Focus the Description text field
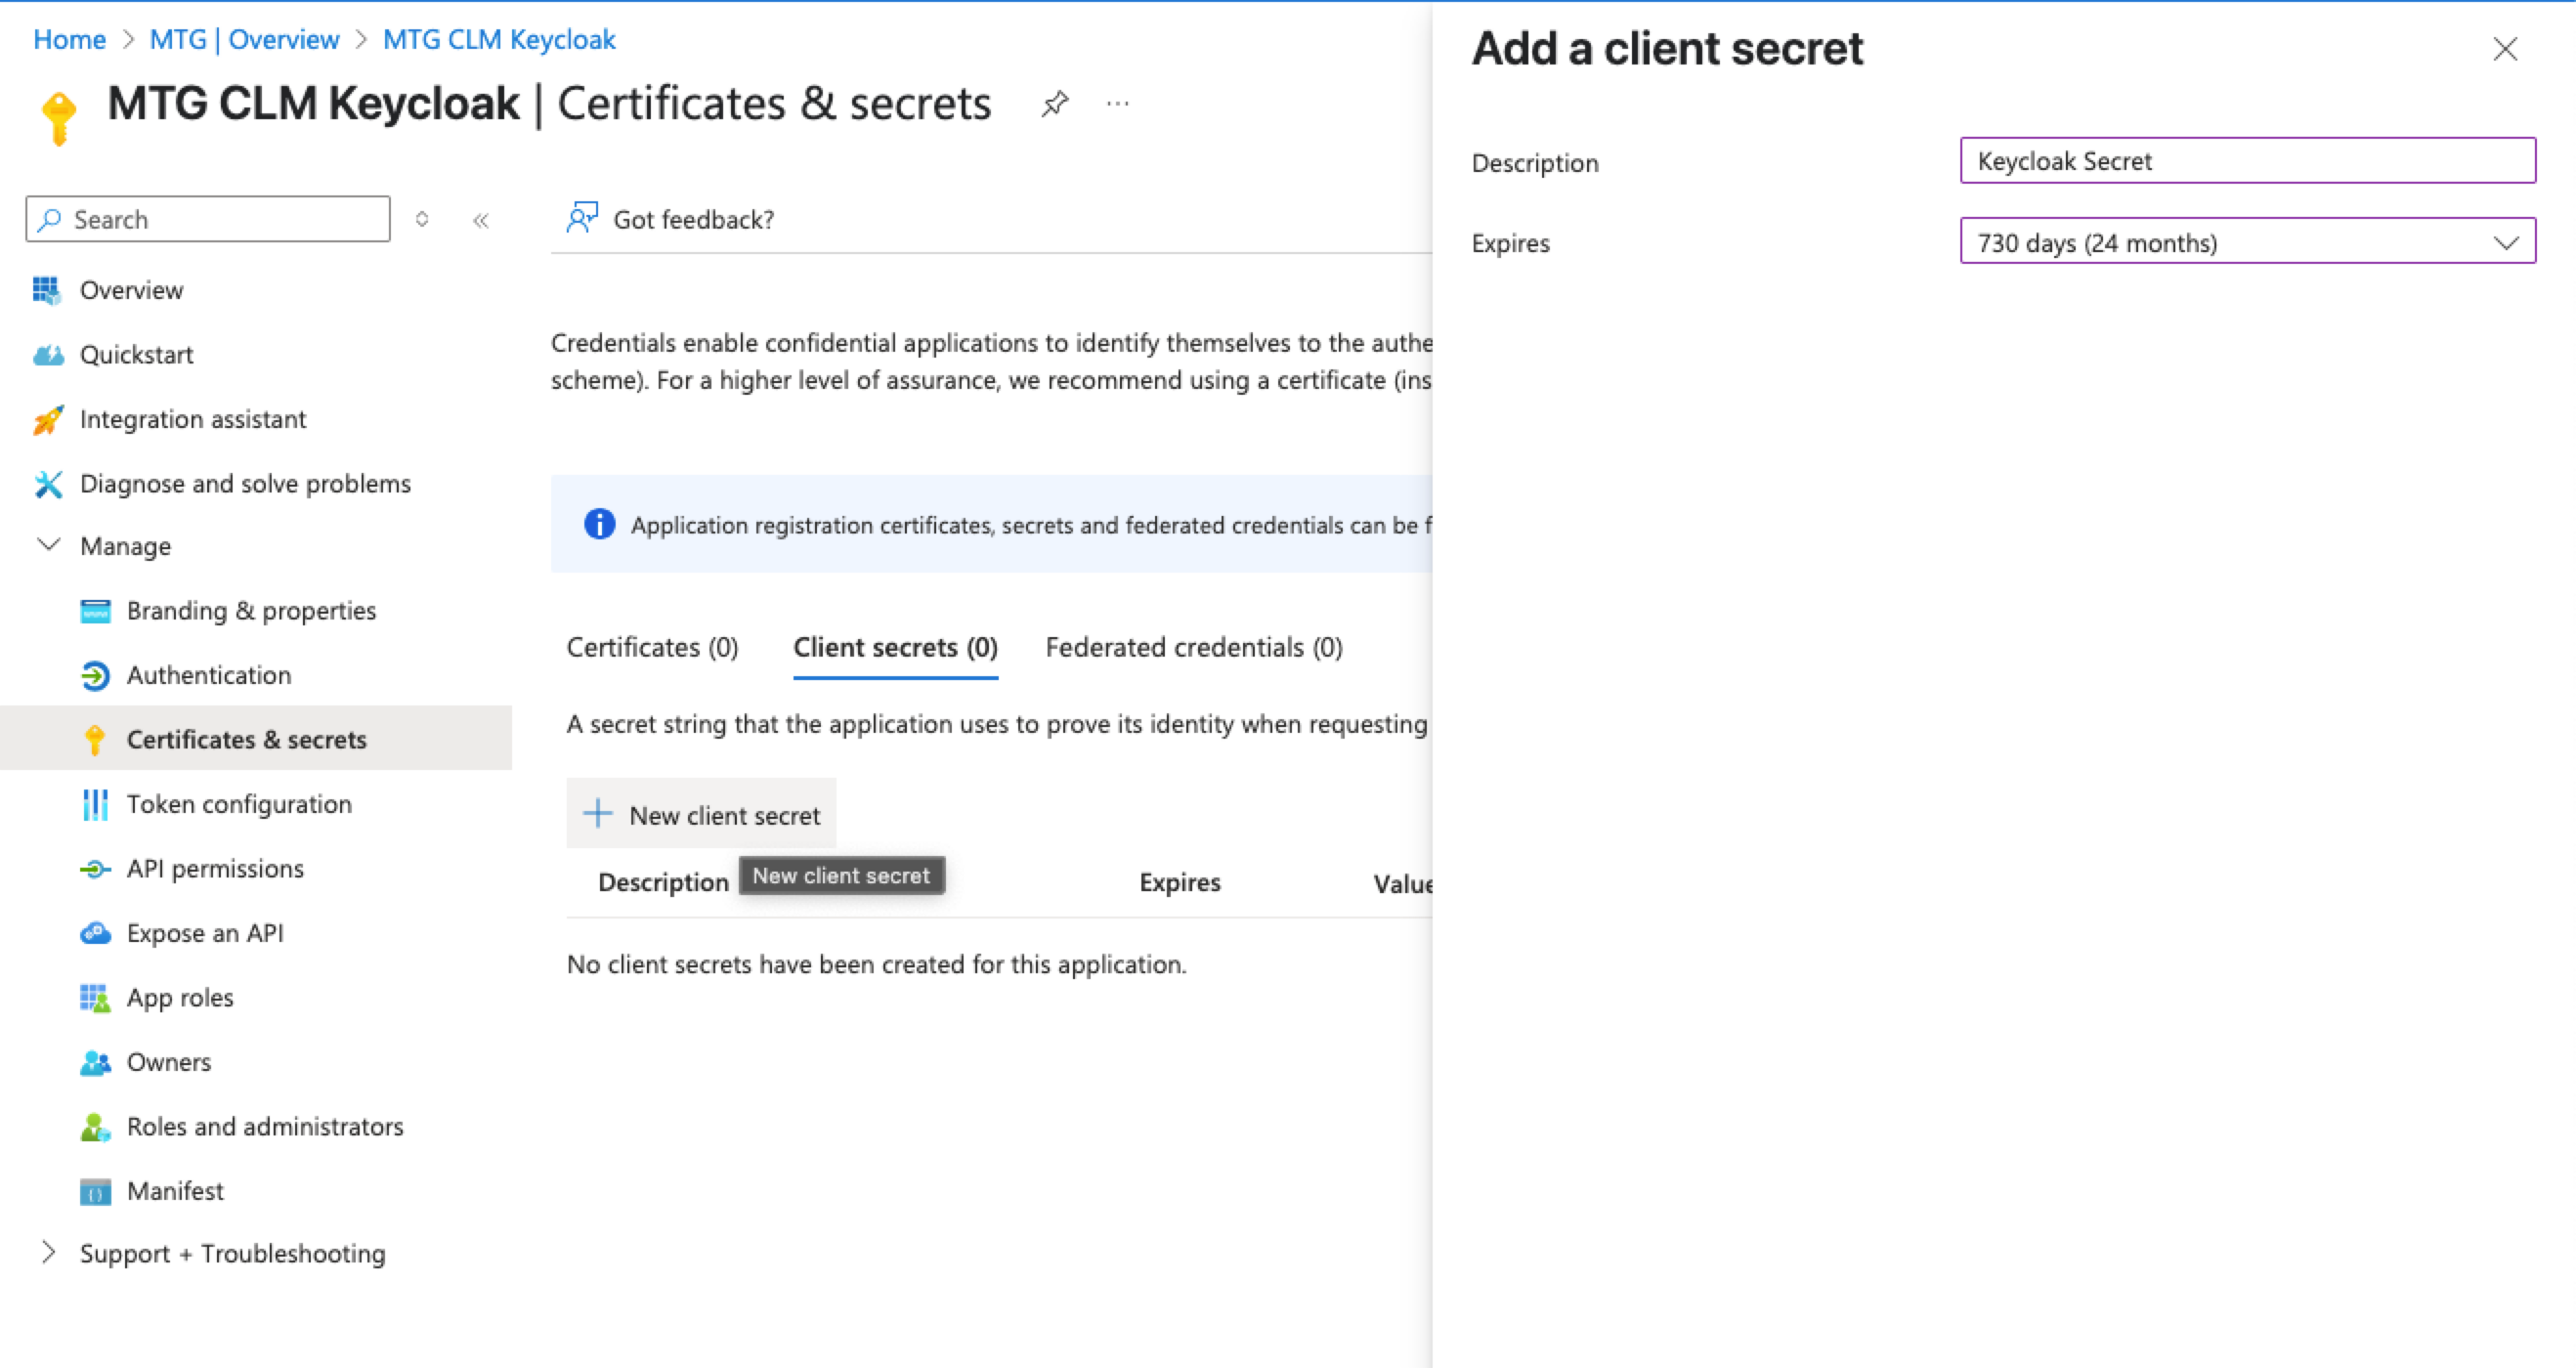This screenshot has height=1368, width=2576. click(2247, 161)
